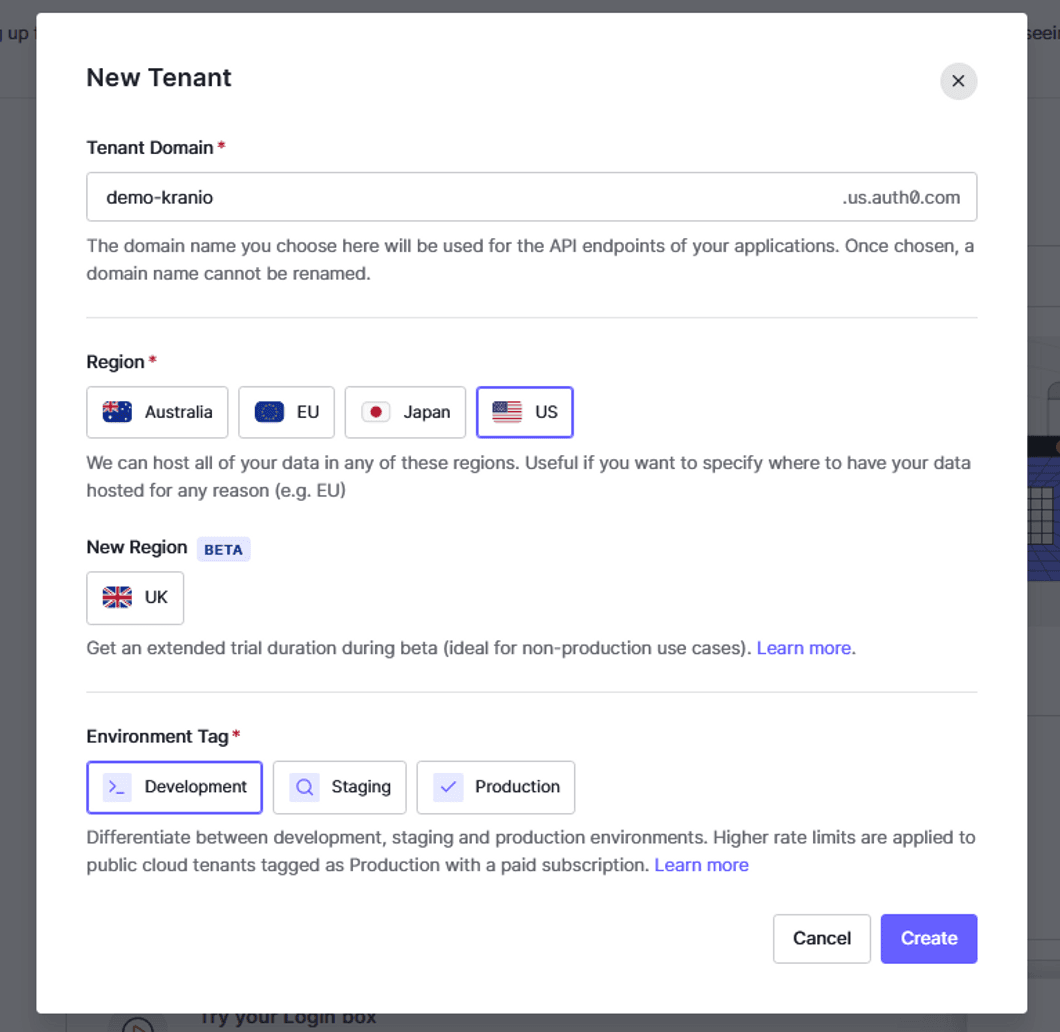This screenshot has width=1060, height=1032.
Task: Click the Tenant Domain text field
Action: pos(460,197)
